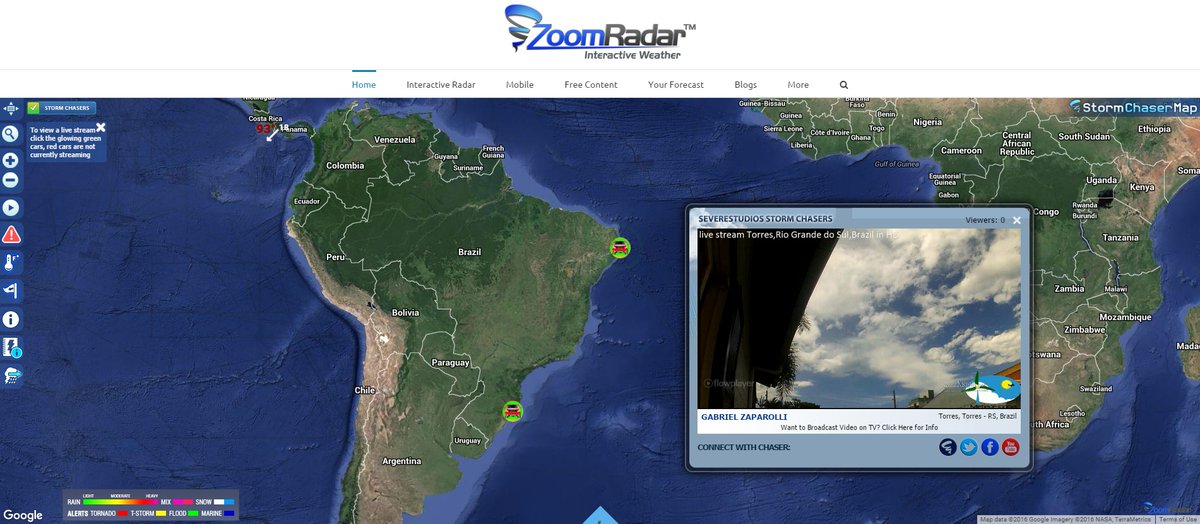Click the search magnifier in navigation bar
The height and width of the screenshot is (524, 1200).
844,85
